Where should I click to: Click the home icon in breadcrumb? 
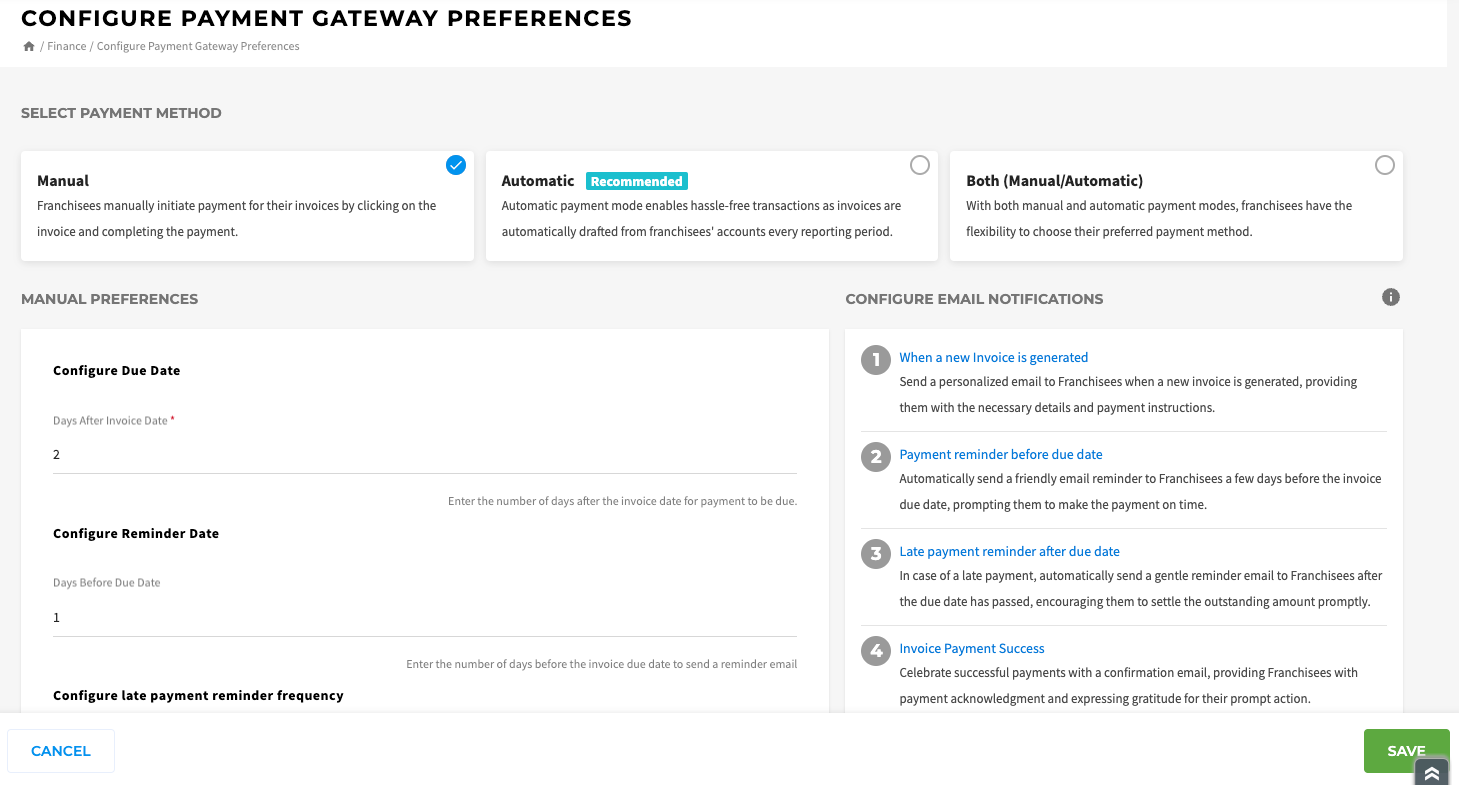[x=29, y=46]
